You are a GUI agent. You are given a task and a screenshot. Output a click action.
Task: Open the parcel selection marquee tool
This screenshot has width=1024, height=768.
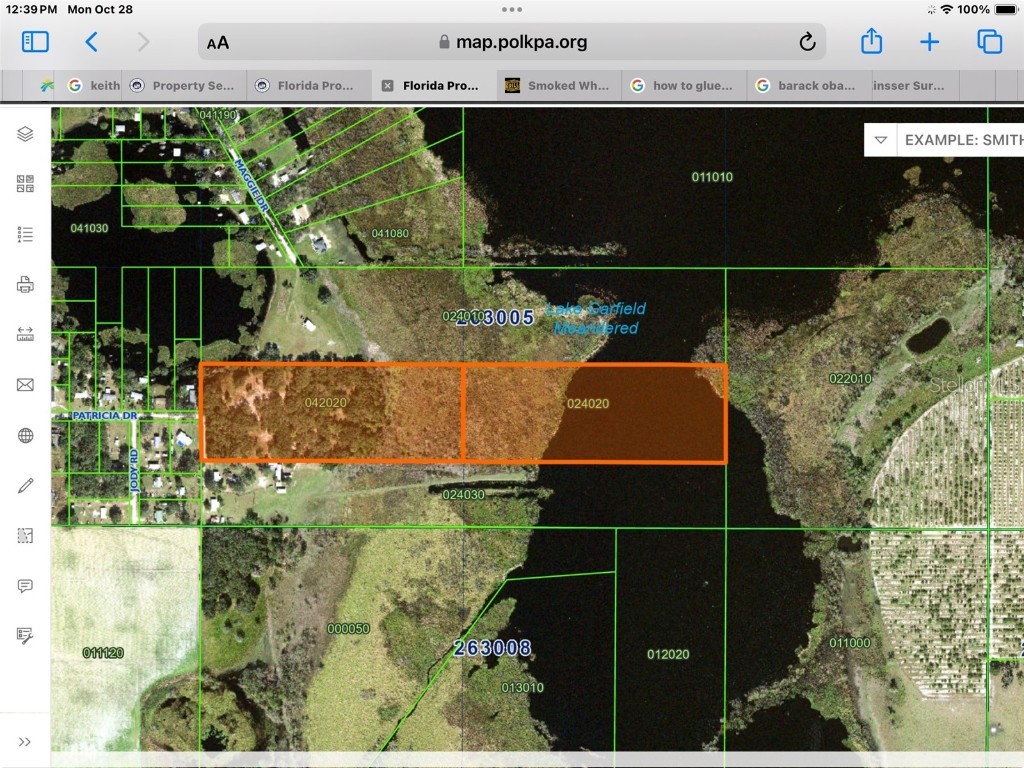(x=25, y=536)
